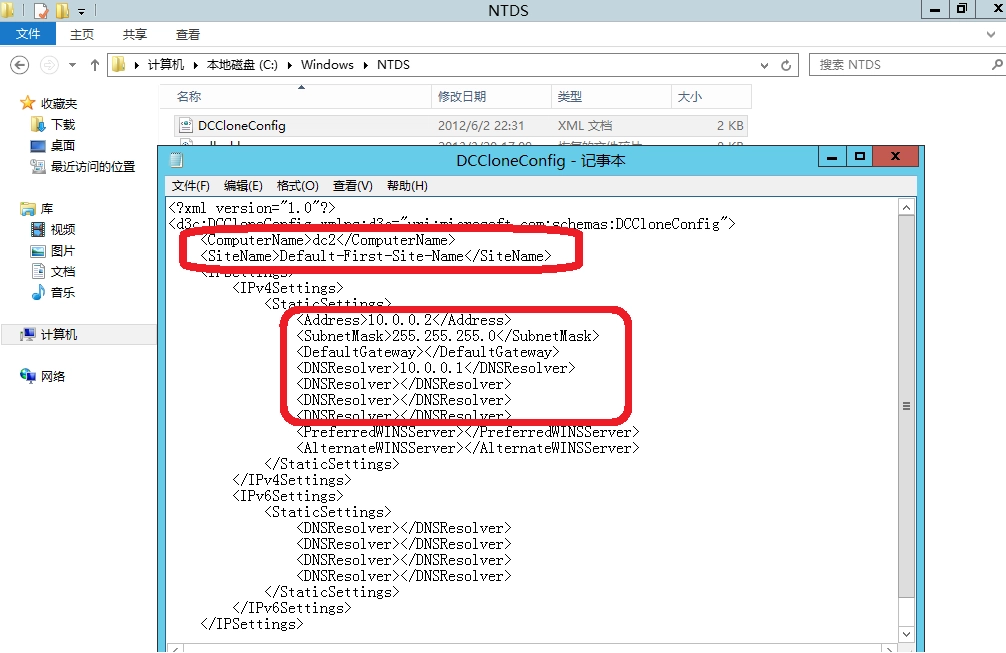Image resolution: width=1006 pixels, height=653 pixels.
Task: Click the Notepad vertical scrollbar thumb
Action: (x=906, y=406)
